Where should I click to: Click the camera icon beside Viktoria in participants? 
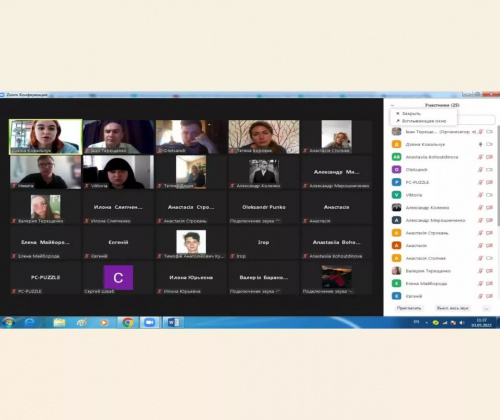tap(489, 195)
